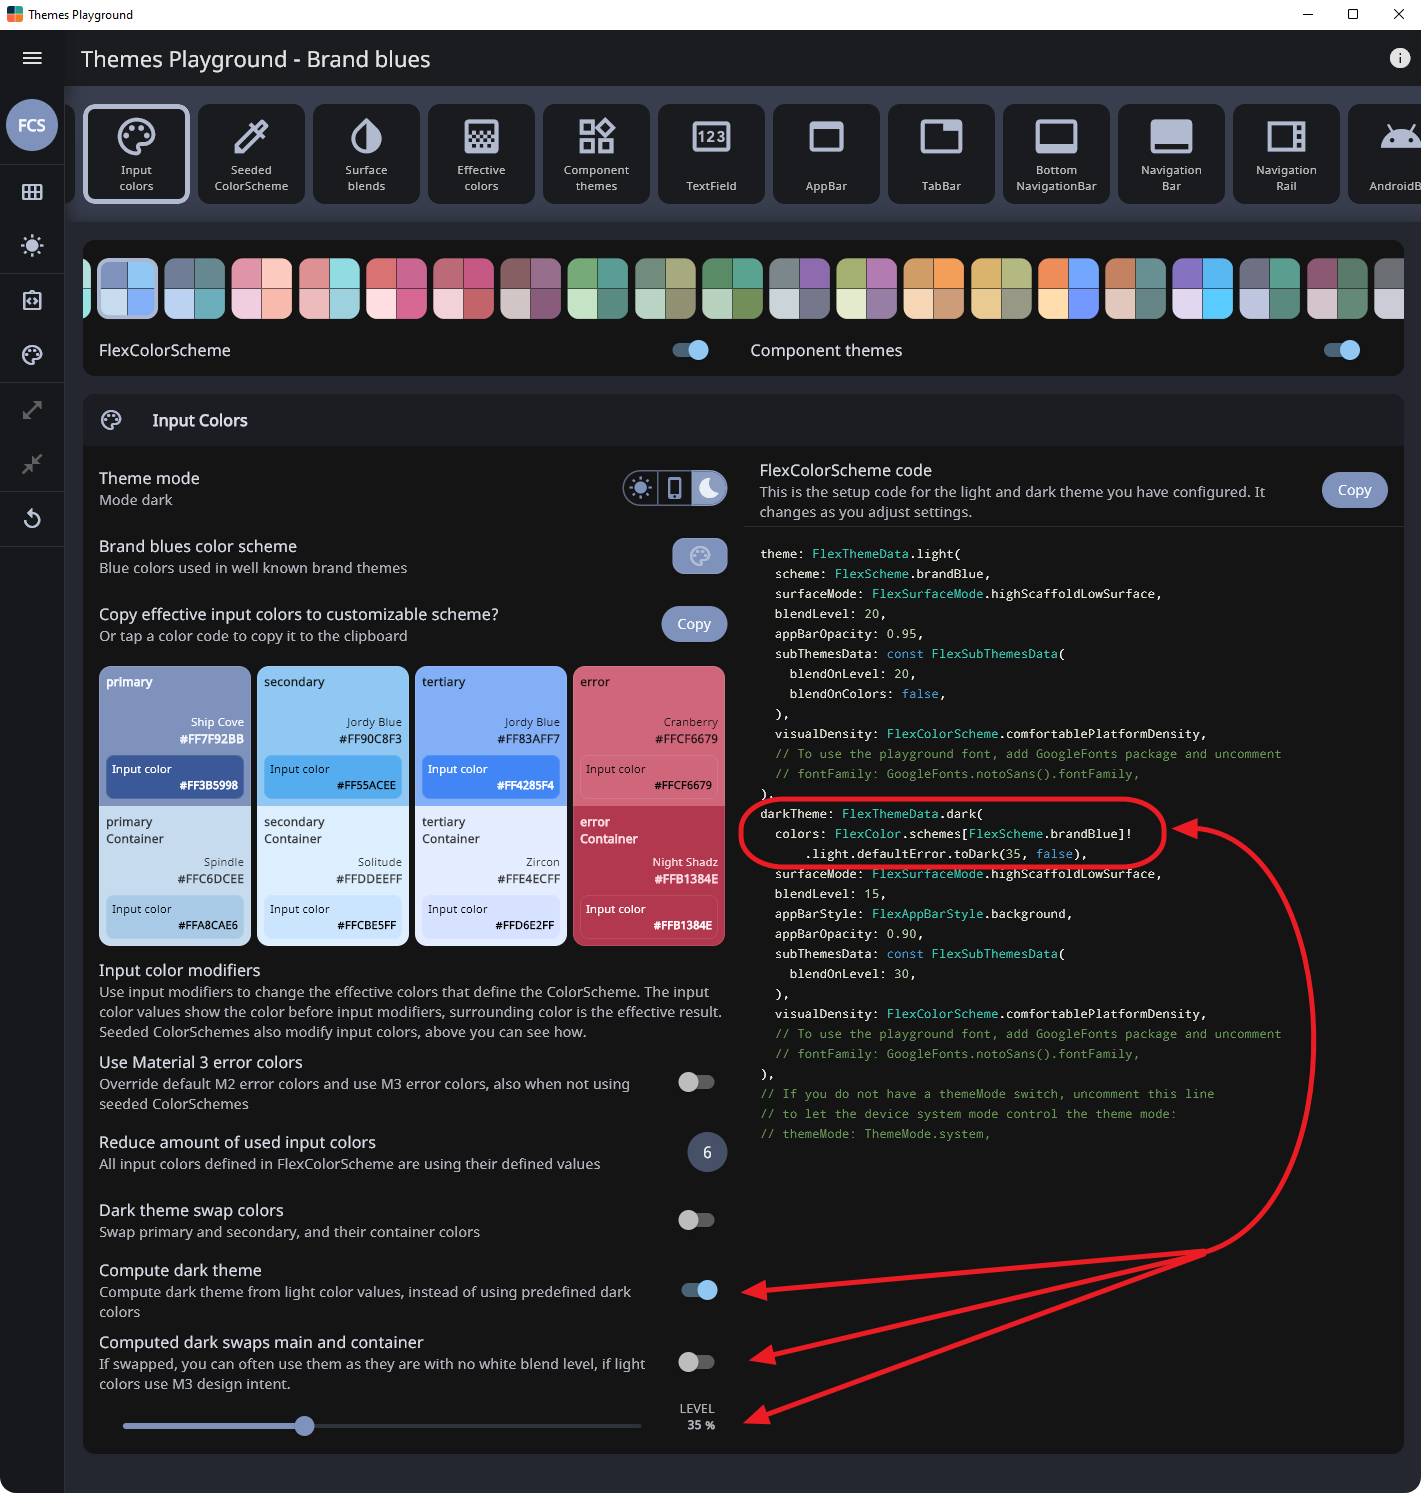This screenshot has height=1493, width=1421.
Task: Click the reset sidebar icon
Action: pos(32,518)
